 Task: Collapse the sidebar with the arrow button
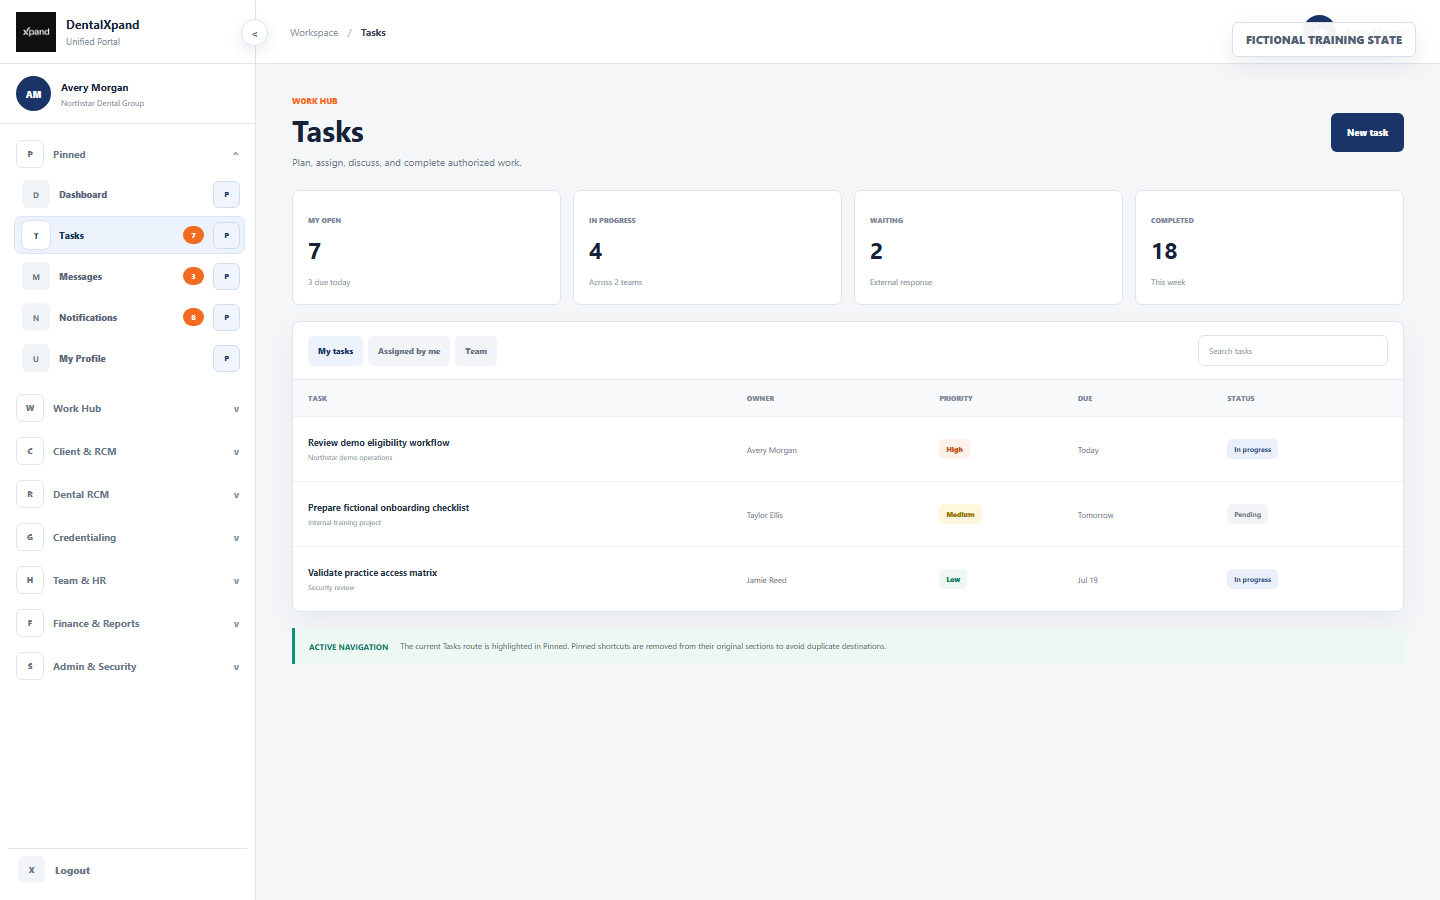[x=255, y=33]
